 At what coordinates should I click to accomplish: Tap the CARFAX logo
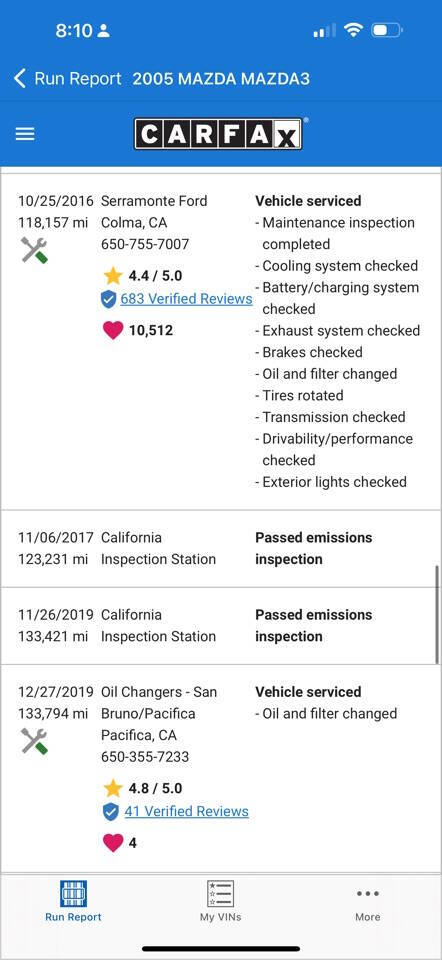click(x=219, y=134)
